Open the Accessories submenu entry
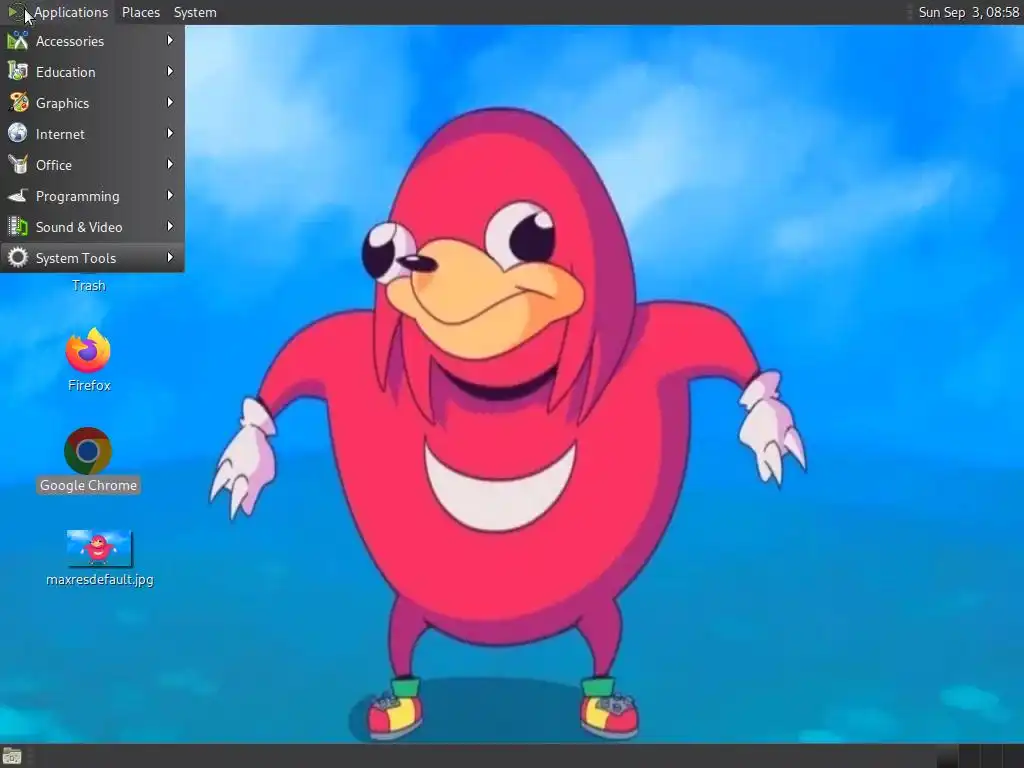The height and width of the screenshot is (768, 1024). (92, 41)
